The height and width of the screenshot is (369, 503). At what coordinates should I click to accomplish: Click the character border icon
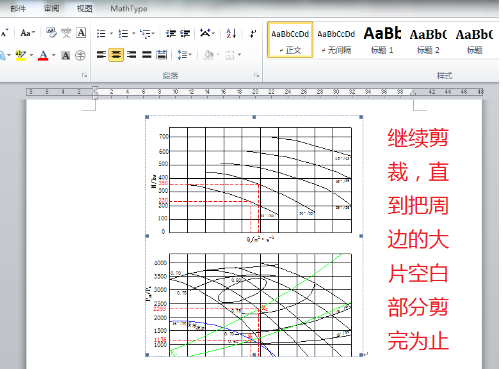[81, 33]
